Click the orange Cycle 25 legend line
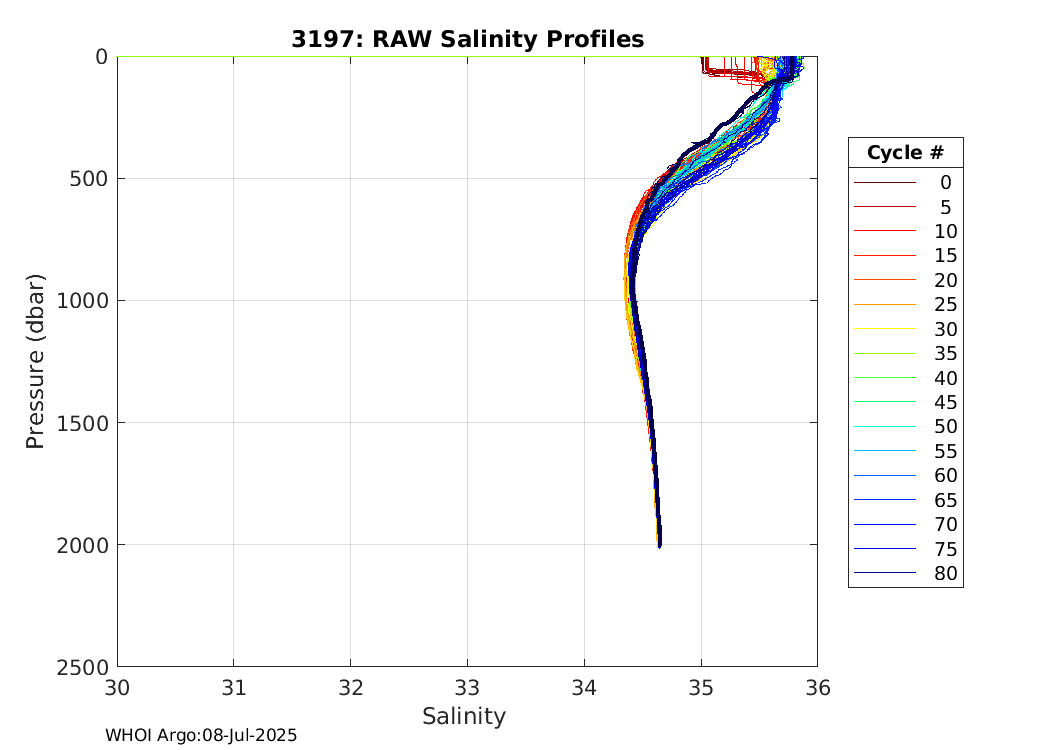This screenshot has width=1050, height=750. pos(884,304)
